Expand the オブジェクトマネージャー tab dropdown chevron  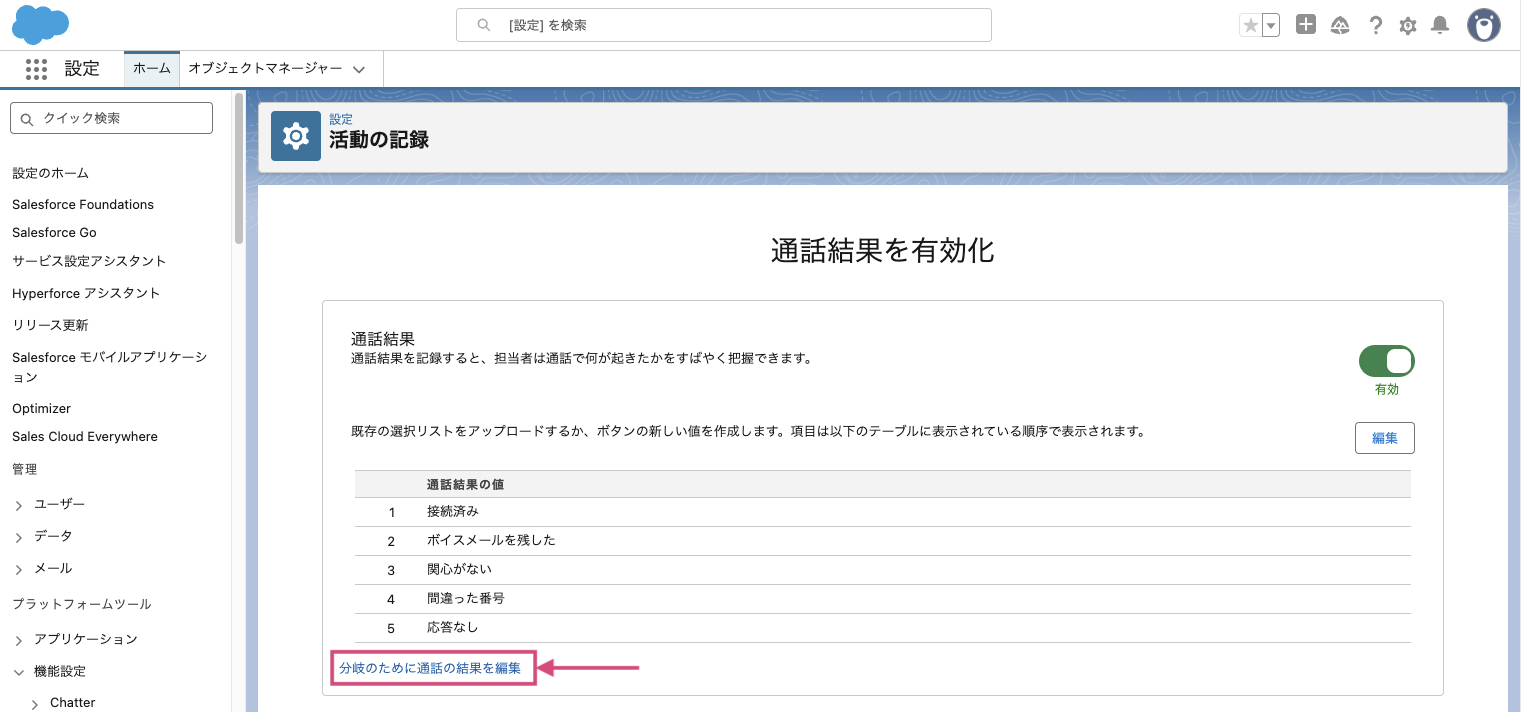coord(359,69)
